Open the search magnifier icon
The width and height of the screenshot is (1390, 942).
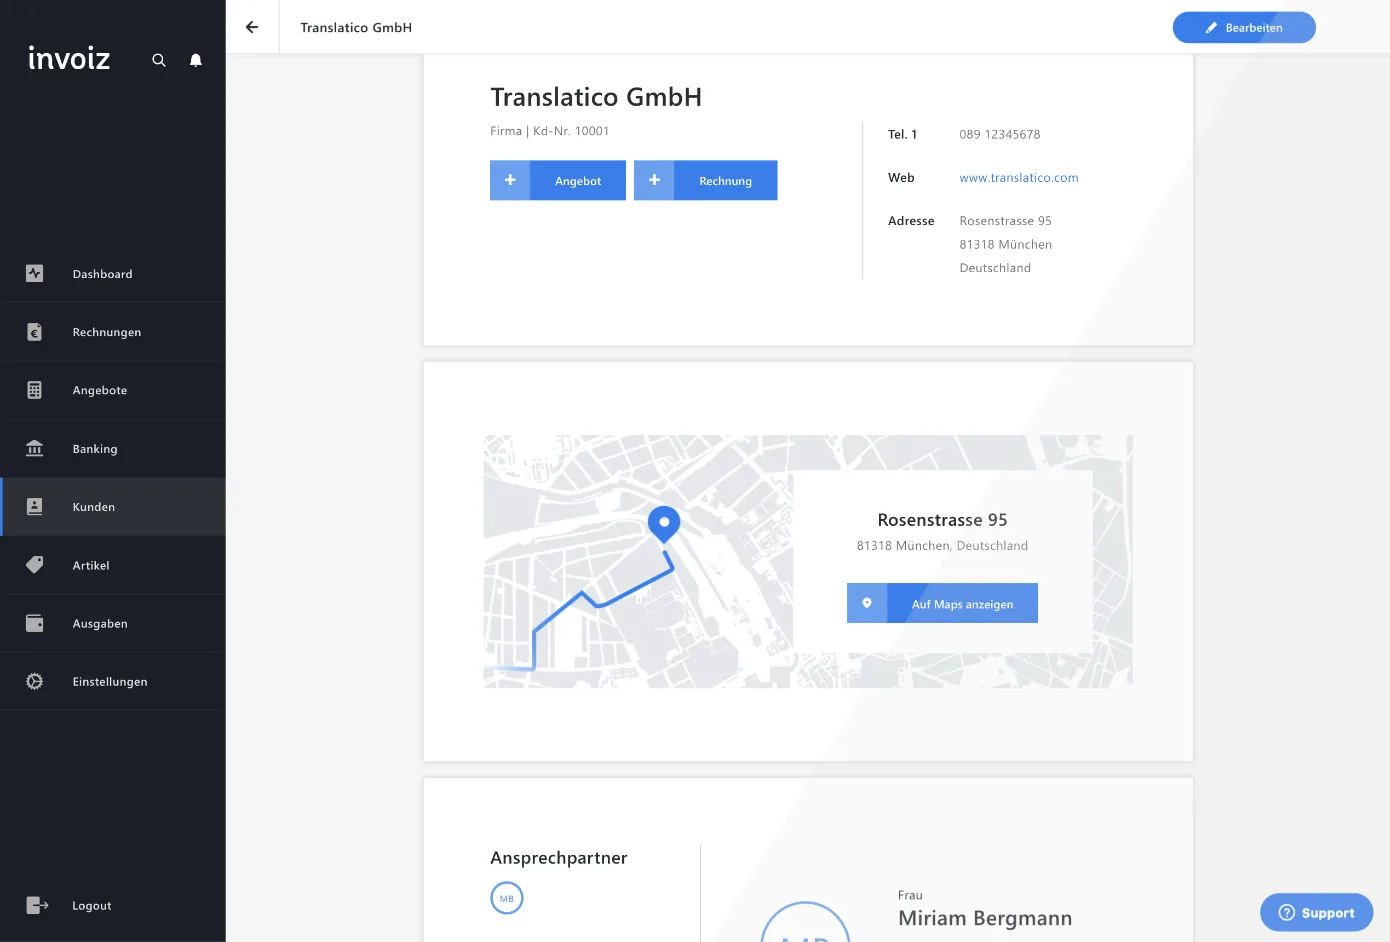pyautogui.click(x=158, y=60)
